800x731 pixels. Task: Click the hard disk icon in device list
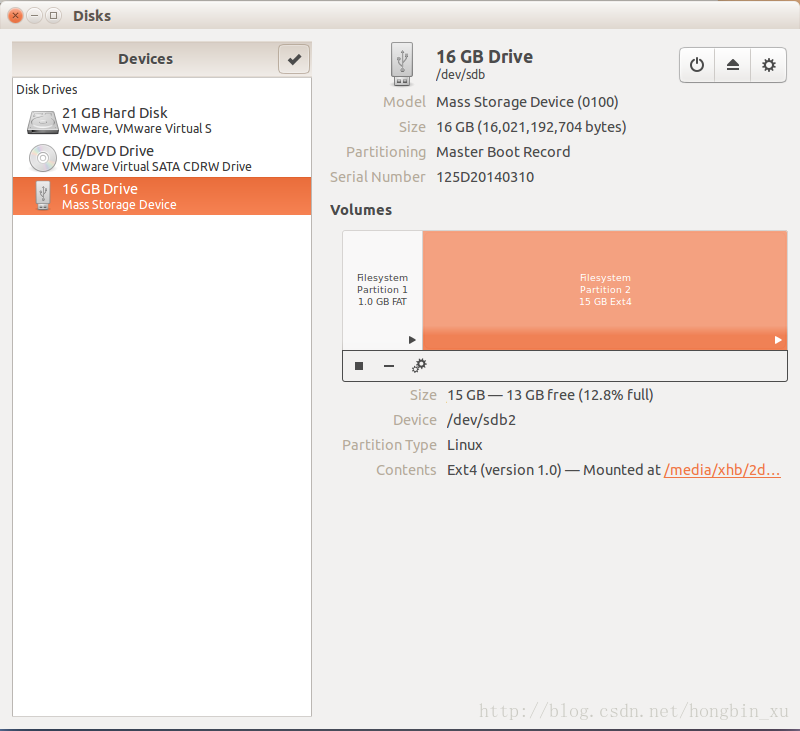(42, 122)
